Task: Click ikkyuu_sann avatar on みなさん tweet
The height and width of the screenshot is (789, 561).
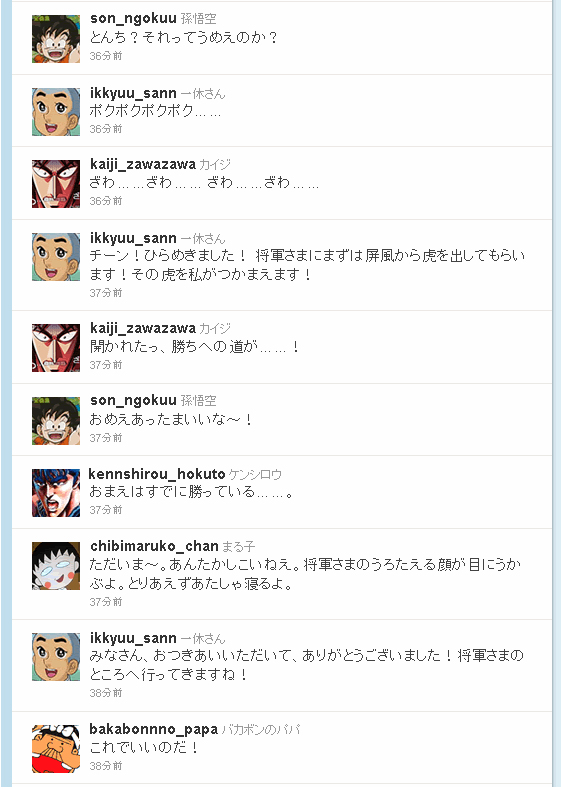Action: tap(56, 657)
